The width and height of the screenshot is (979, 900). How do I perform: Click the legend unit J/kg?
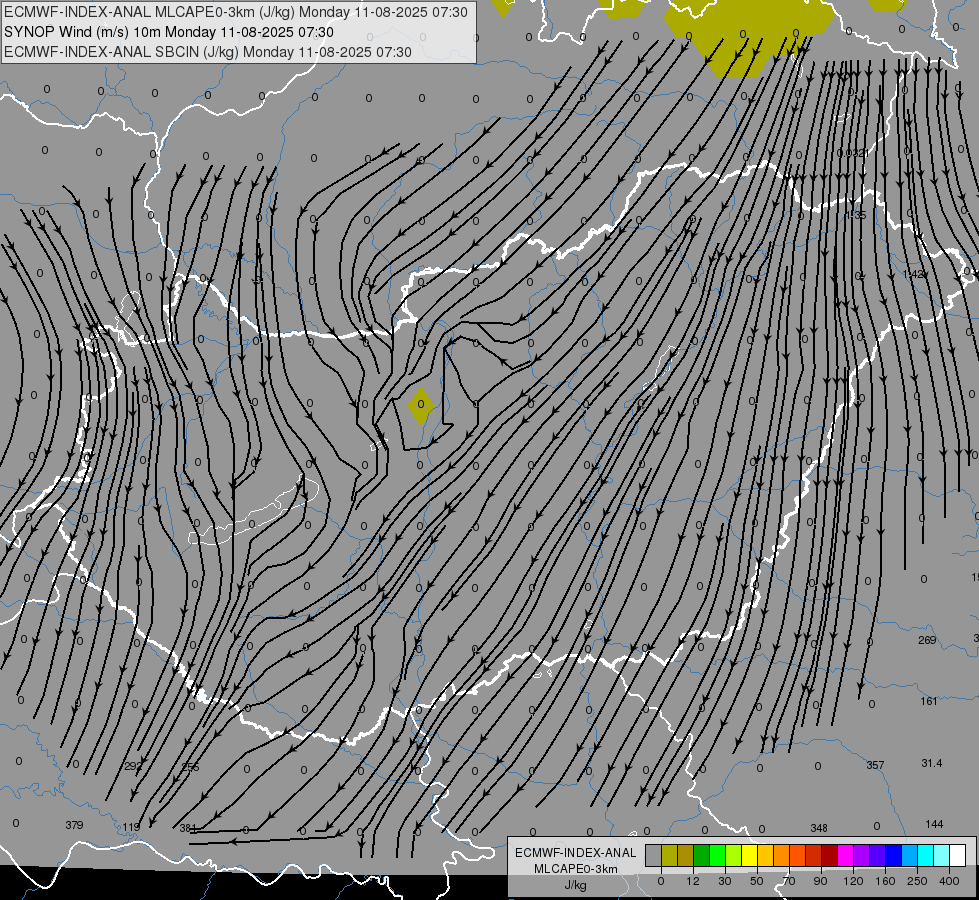point(575,885)
